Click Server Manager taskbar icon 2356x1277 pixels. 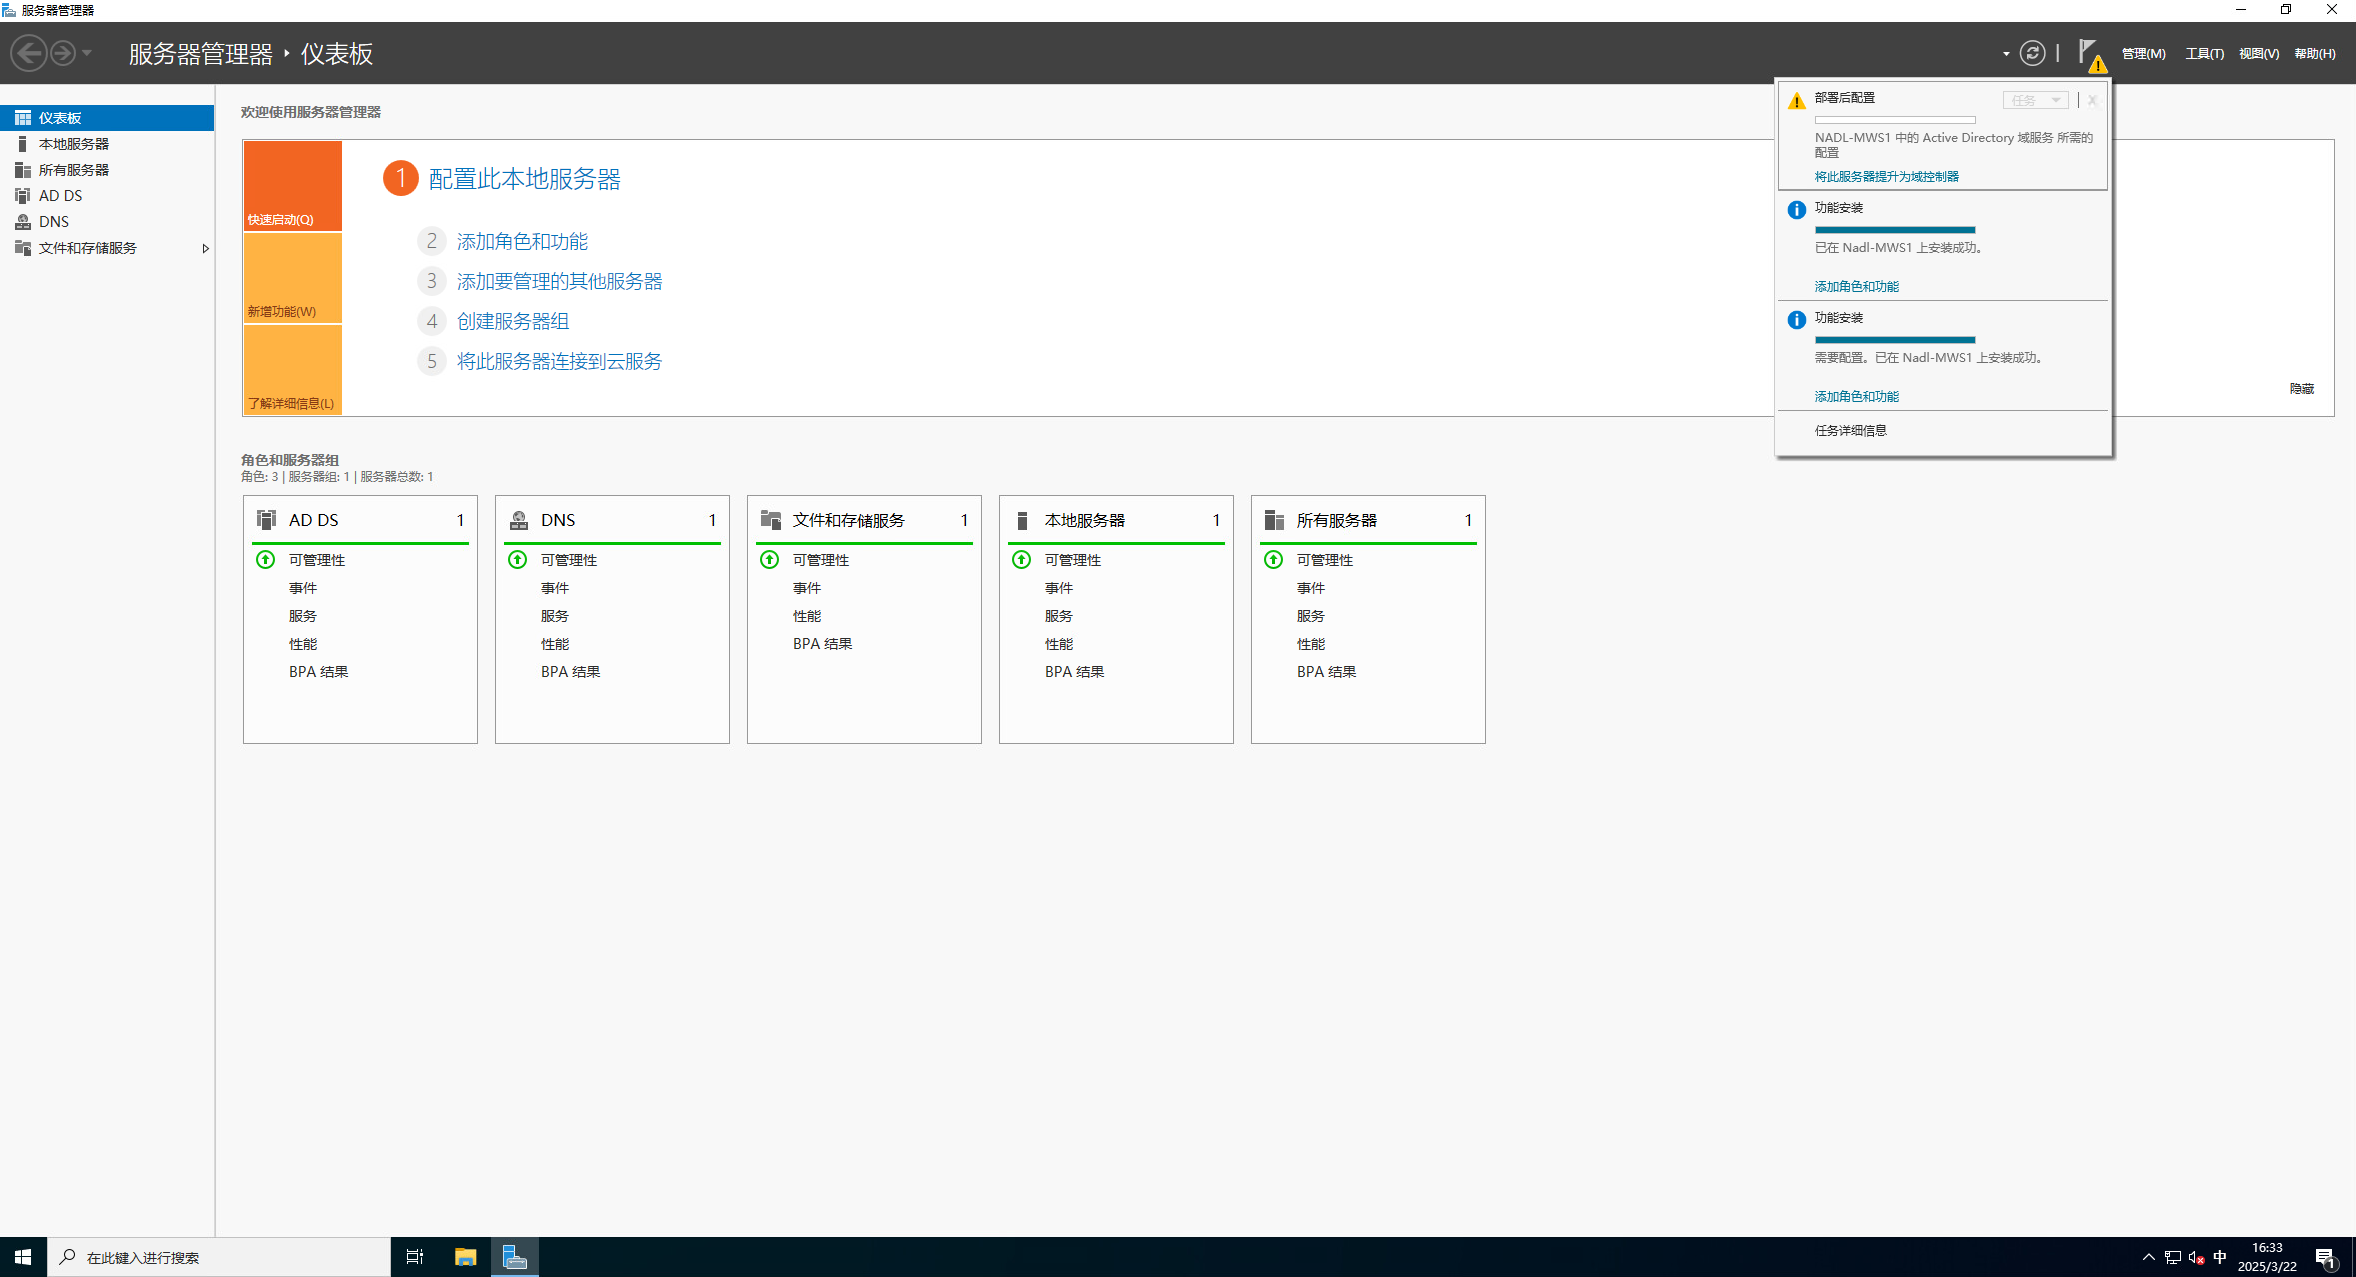coord(515,1257)
